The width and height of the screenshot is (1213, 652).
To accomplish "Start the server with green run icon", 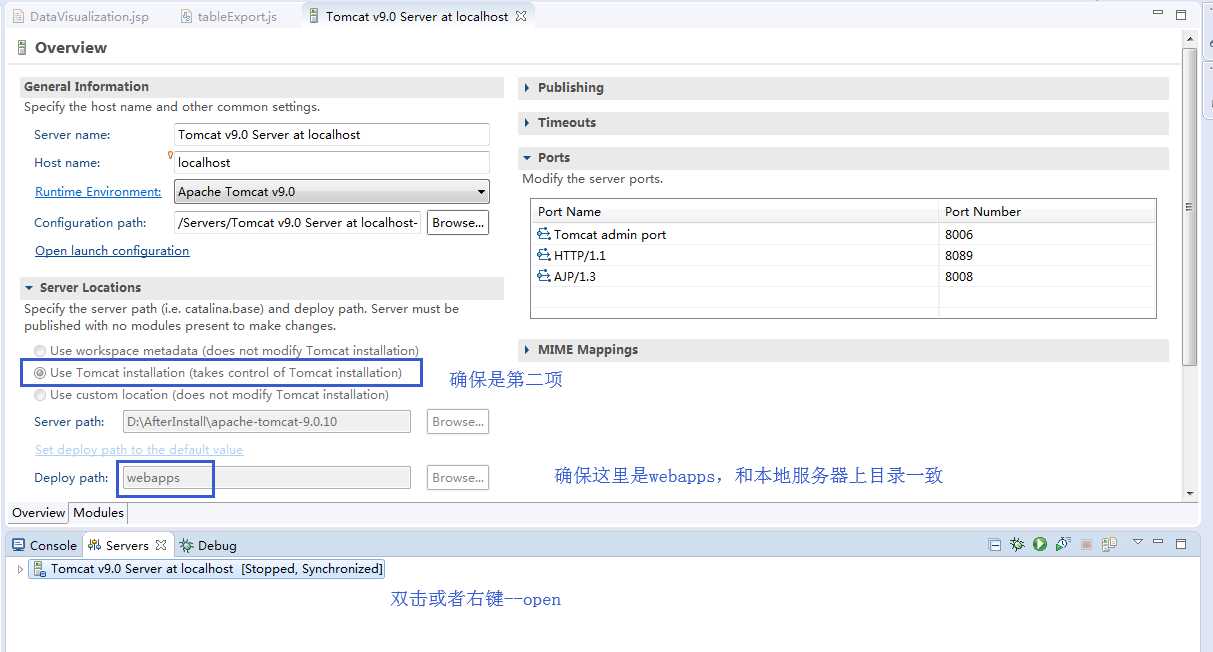I will pyautogui.click(x=1040, y=545).
